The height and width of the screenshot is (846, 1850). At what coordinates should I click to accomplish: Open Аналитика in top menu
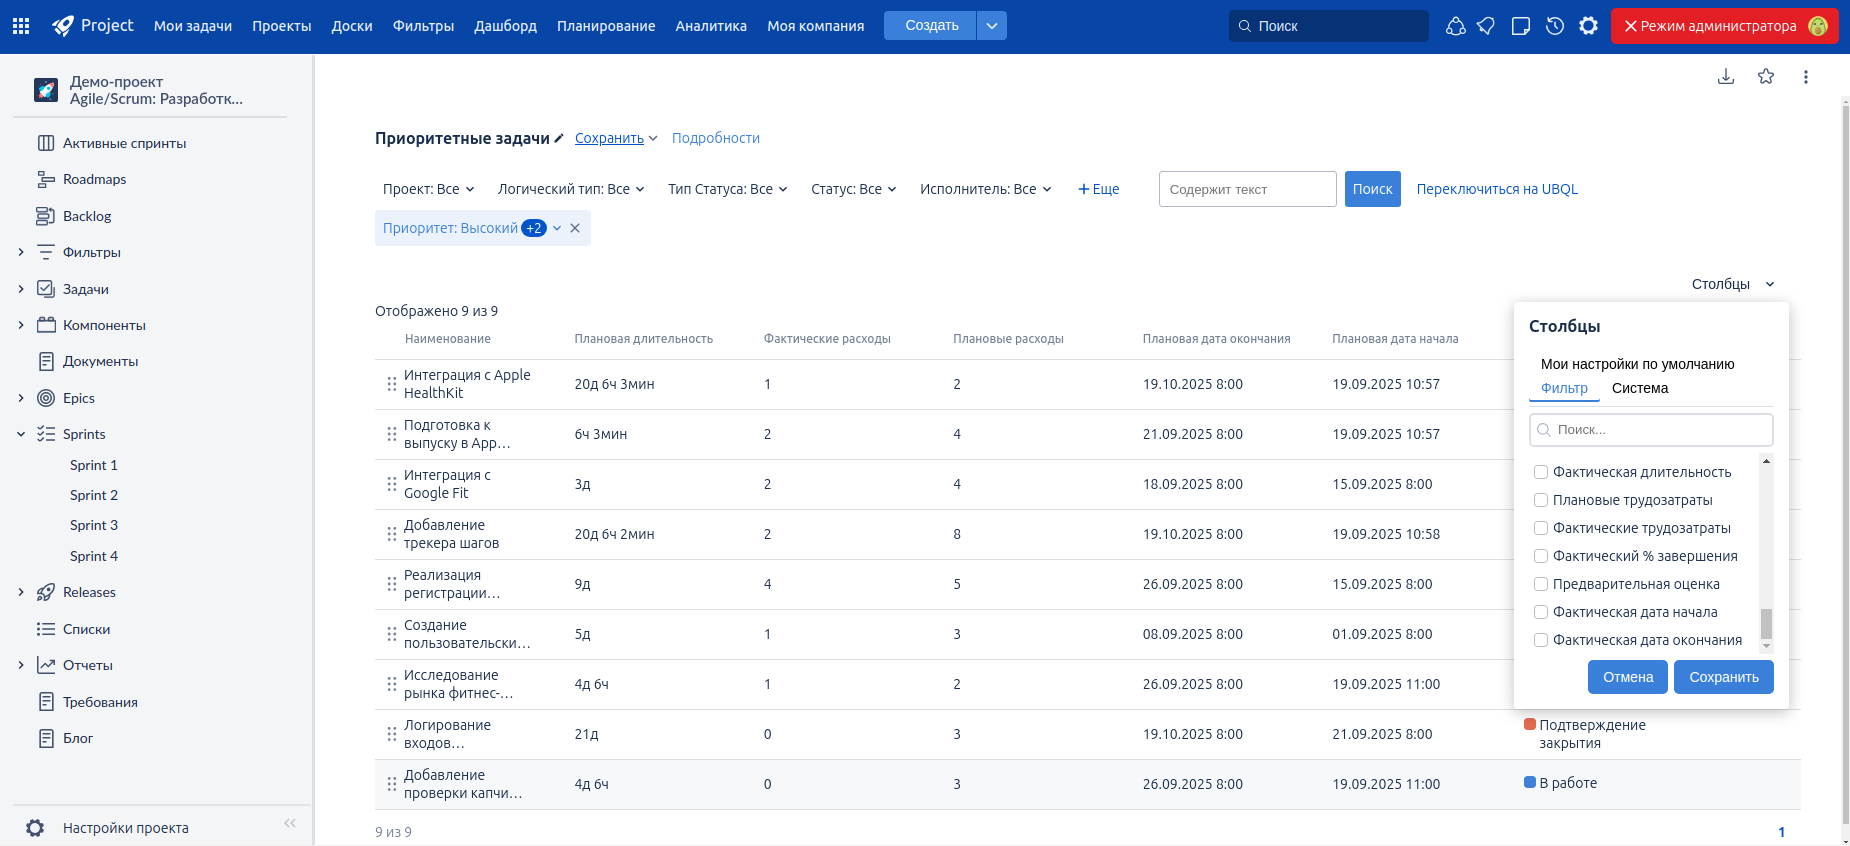(x=710, y=26)
